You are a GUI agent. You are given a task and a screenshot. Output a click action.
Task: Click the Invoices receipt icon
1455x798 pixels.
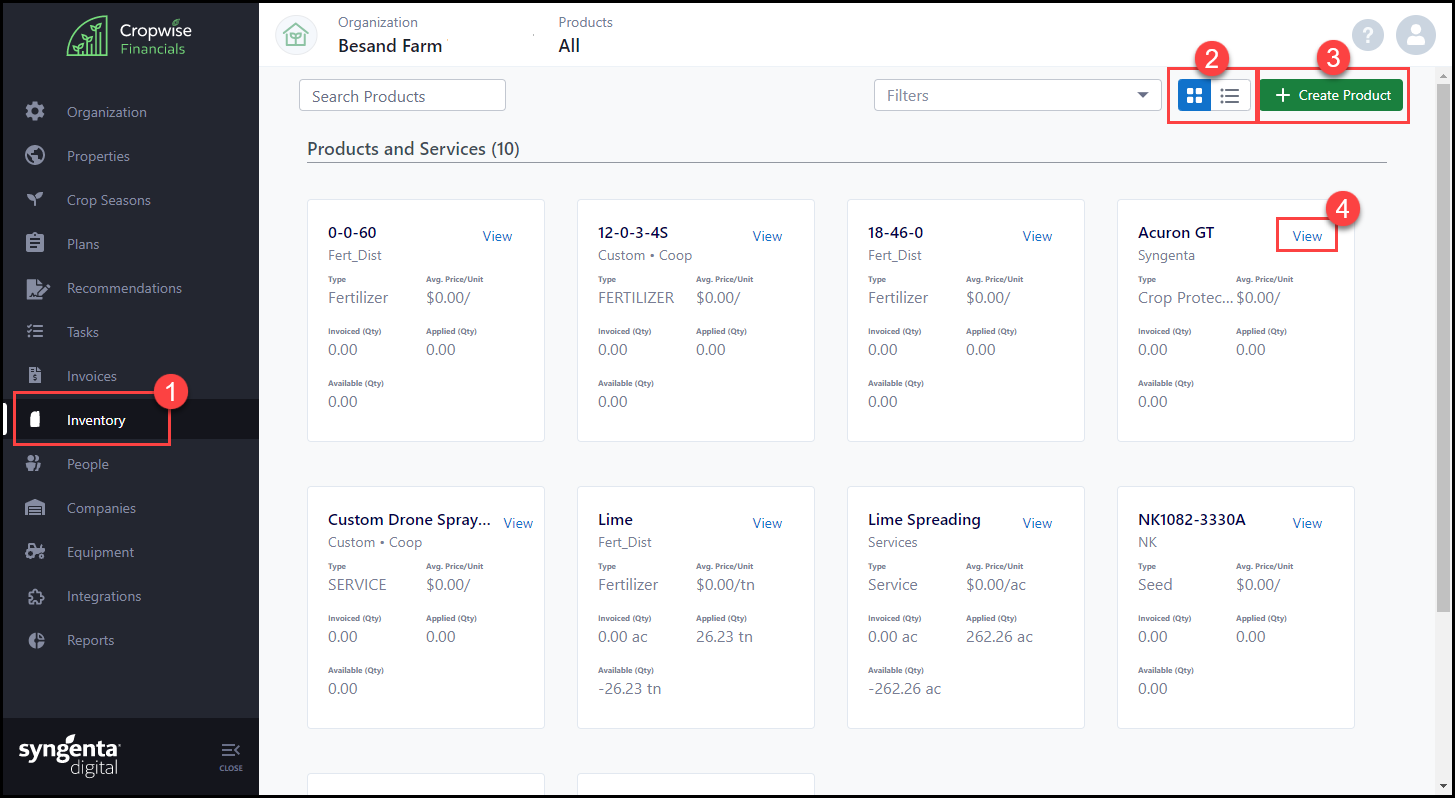35,376
